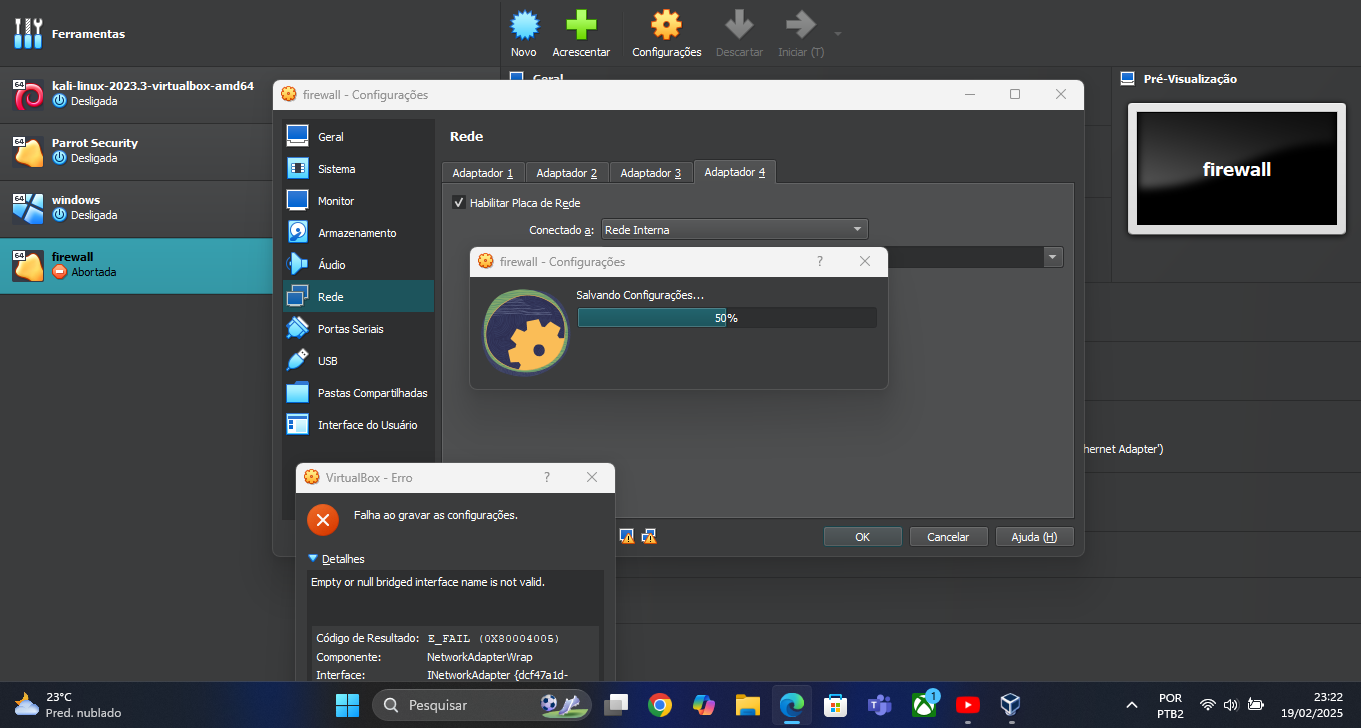
Task: Click help button in VirtualBox Erro dialog
Action: (x=546, y=477)
